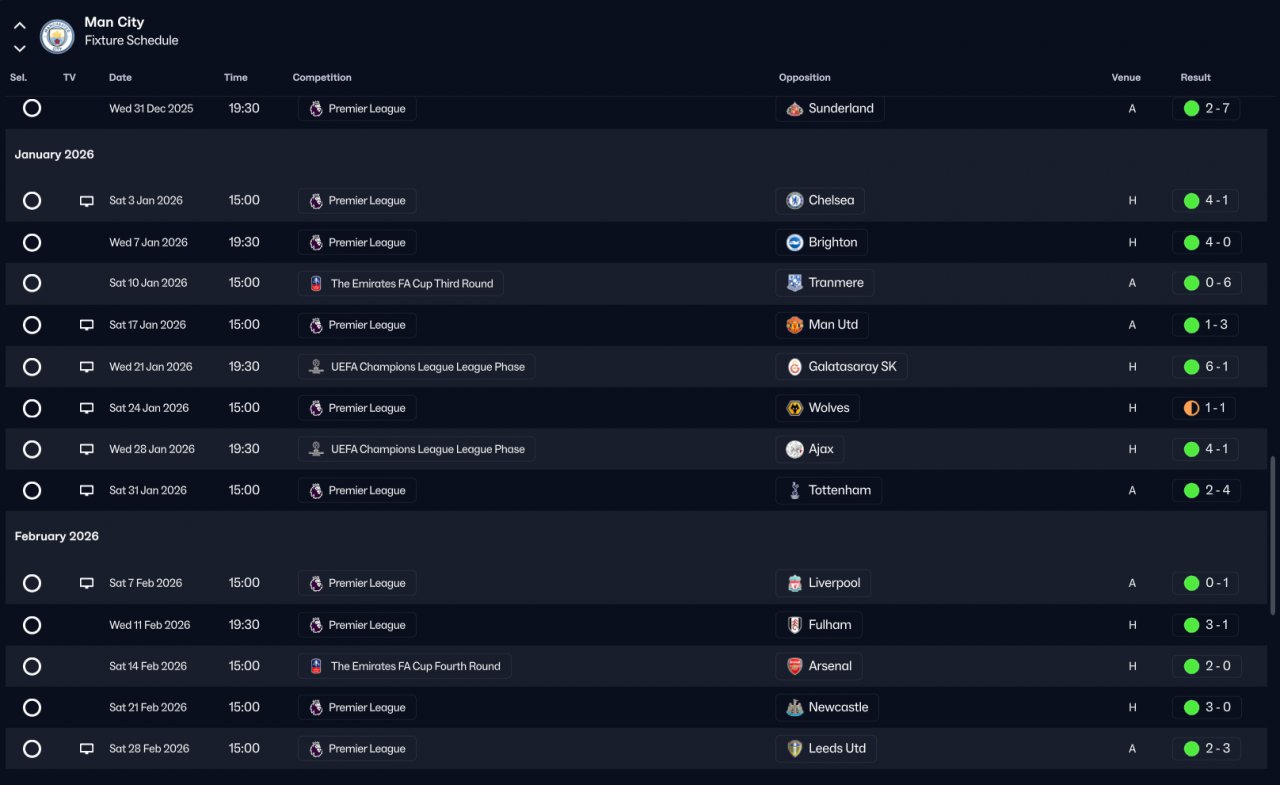Click the Chelsea club badge icon

pos(794,200)
